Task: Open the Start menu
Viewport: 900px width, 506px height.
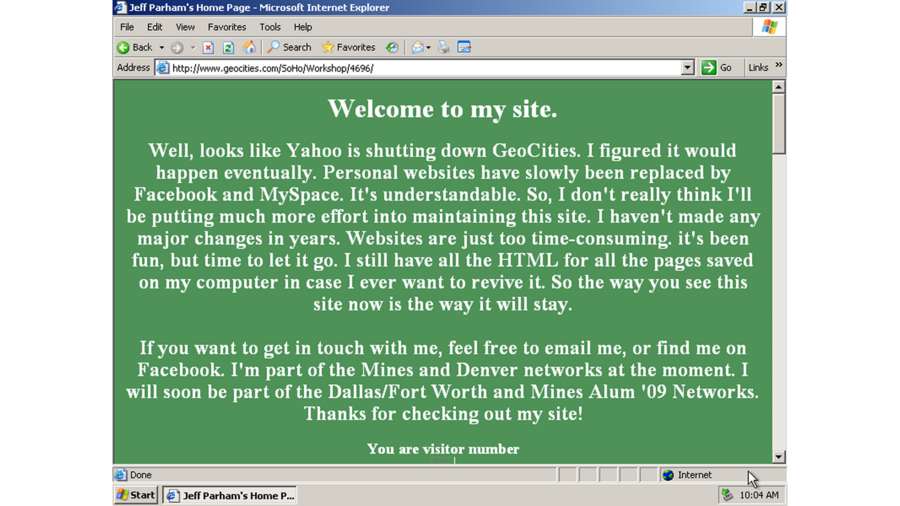Action: [136, 495]
